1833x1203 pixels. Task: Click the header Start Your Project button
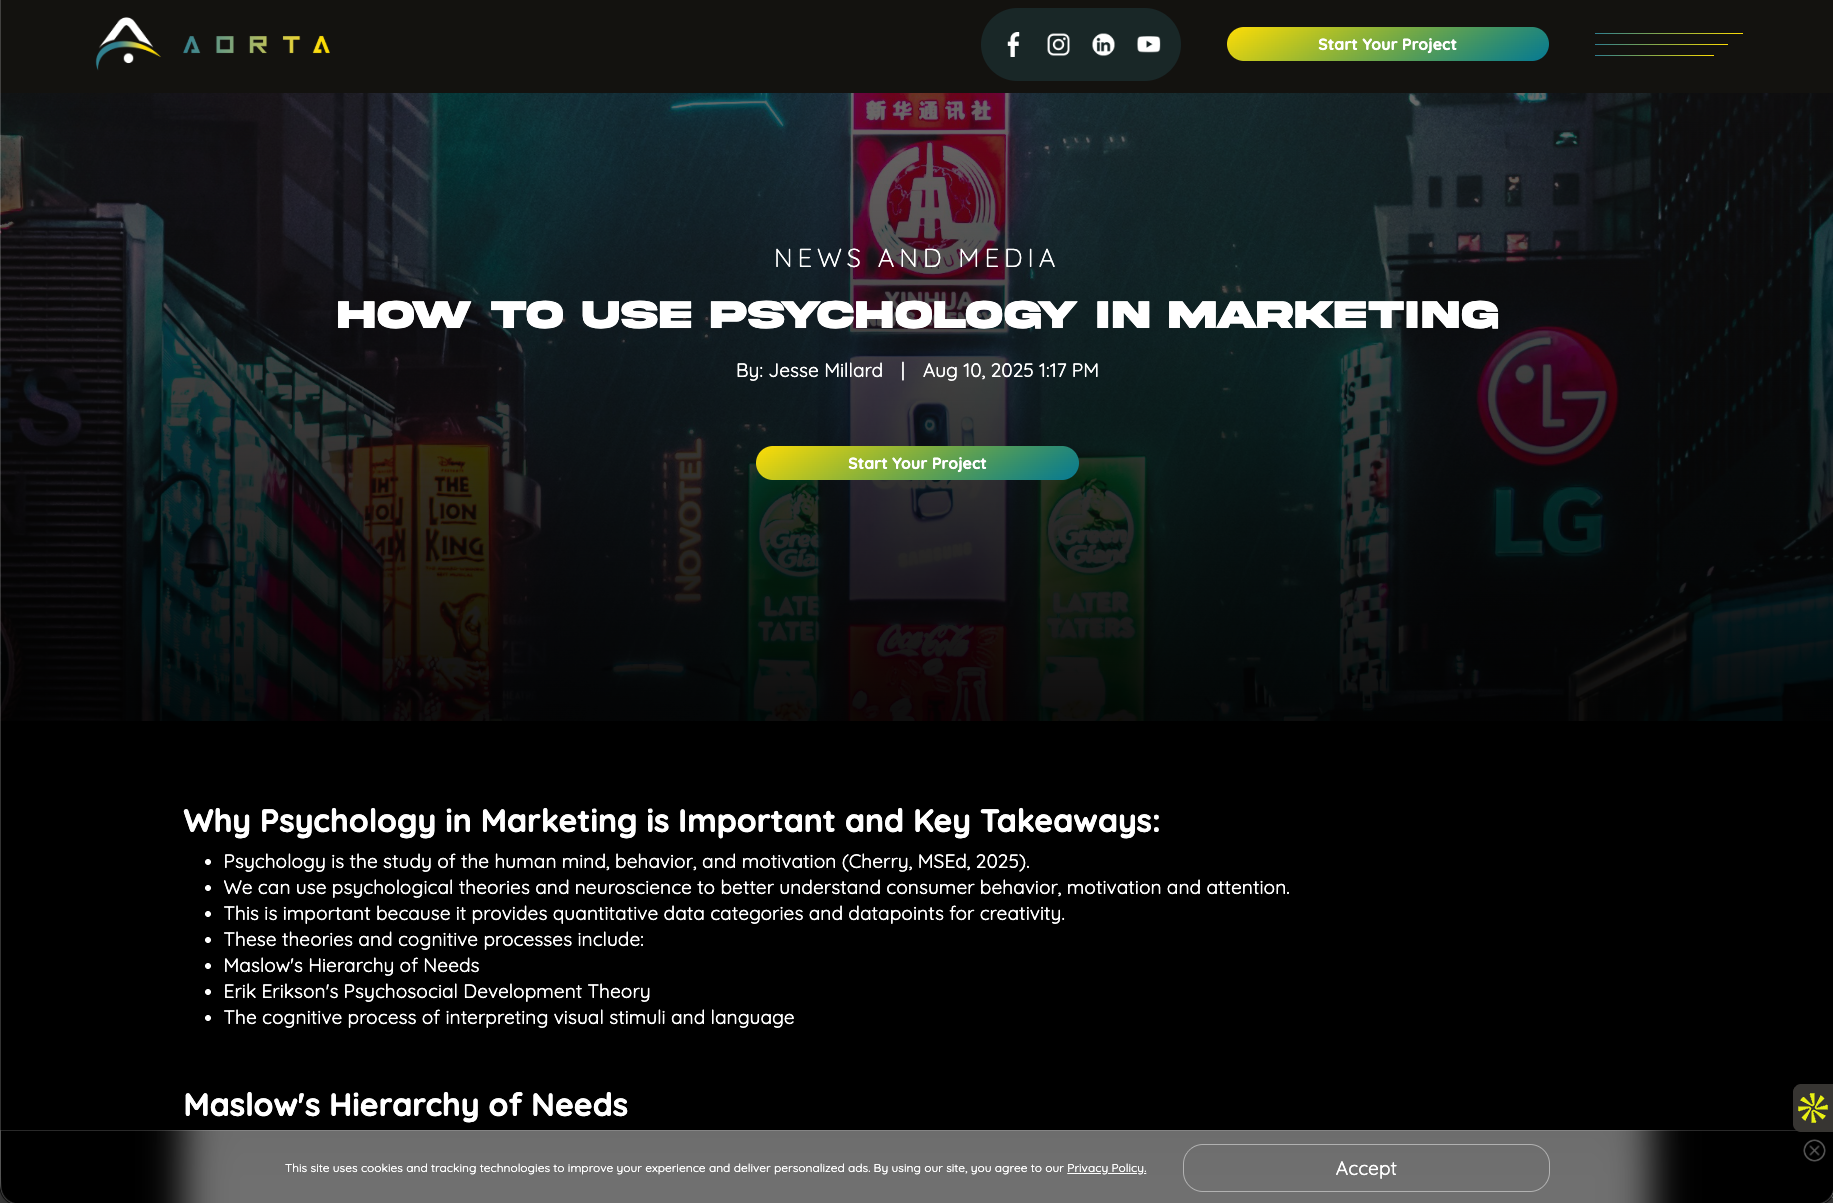(x=1387, y=44)
